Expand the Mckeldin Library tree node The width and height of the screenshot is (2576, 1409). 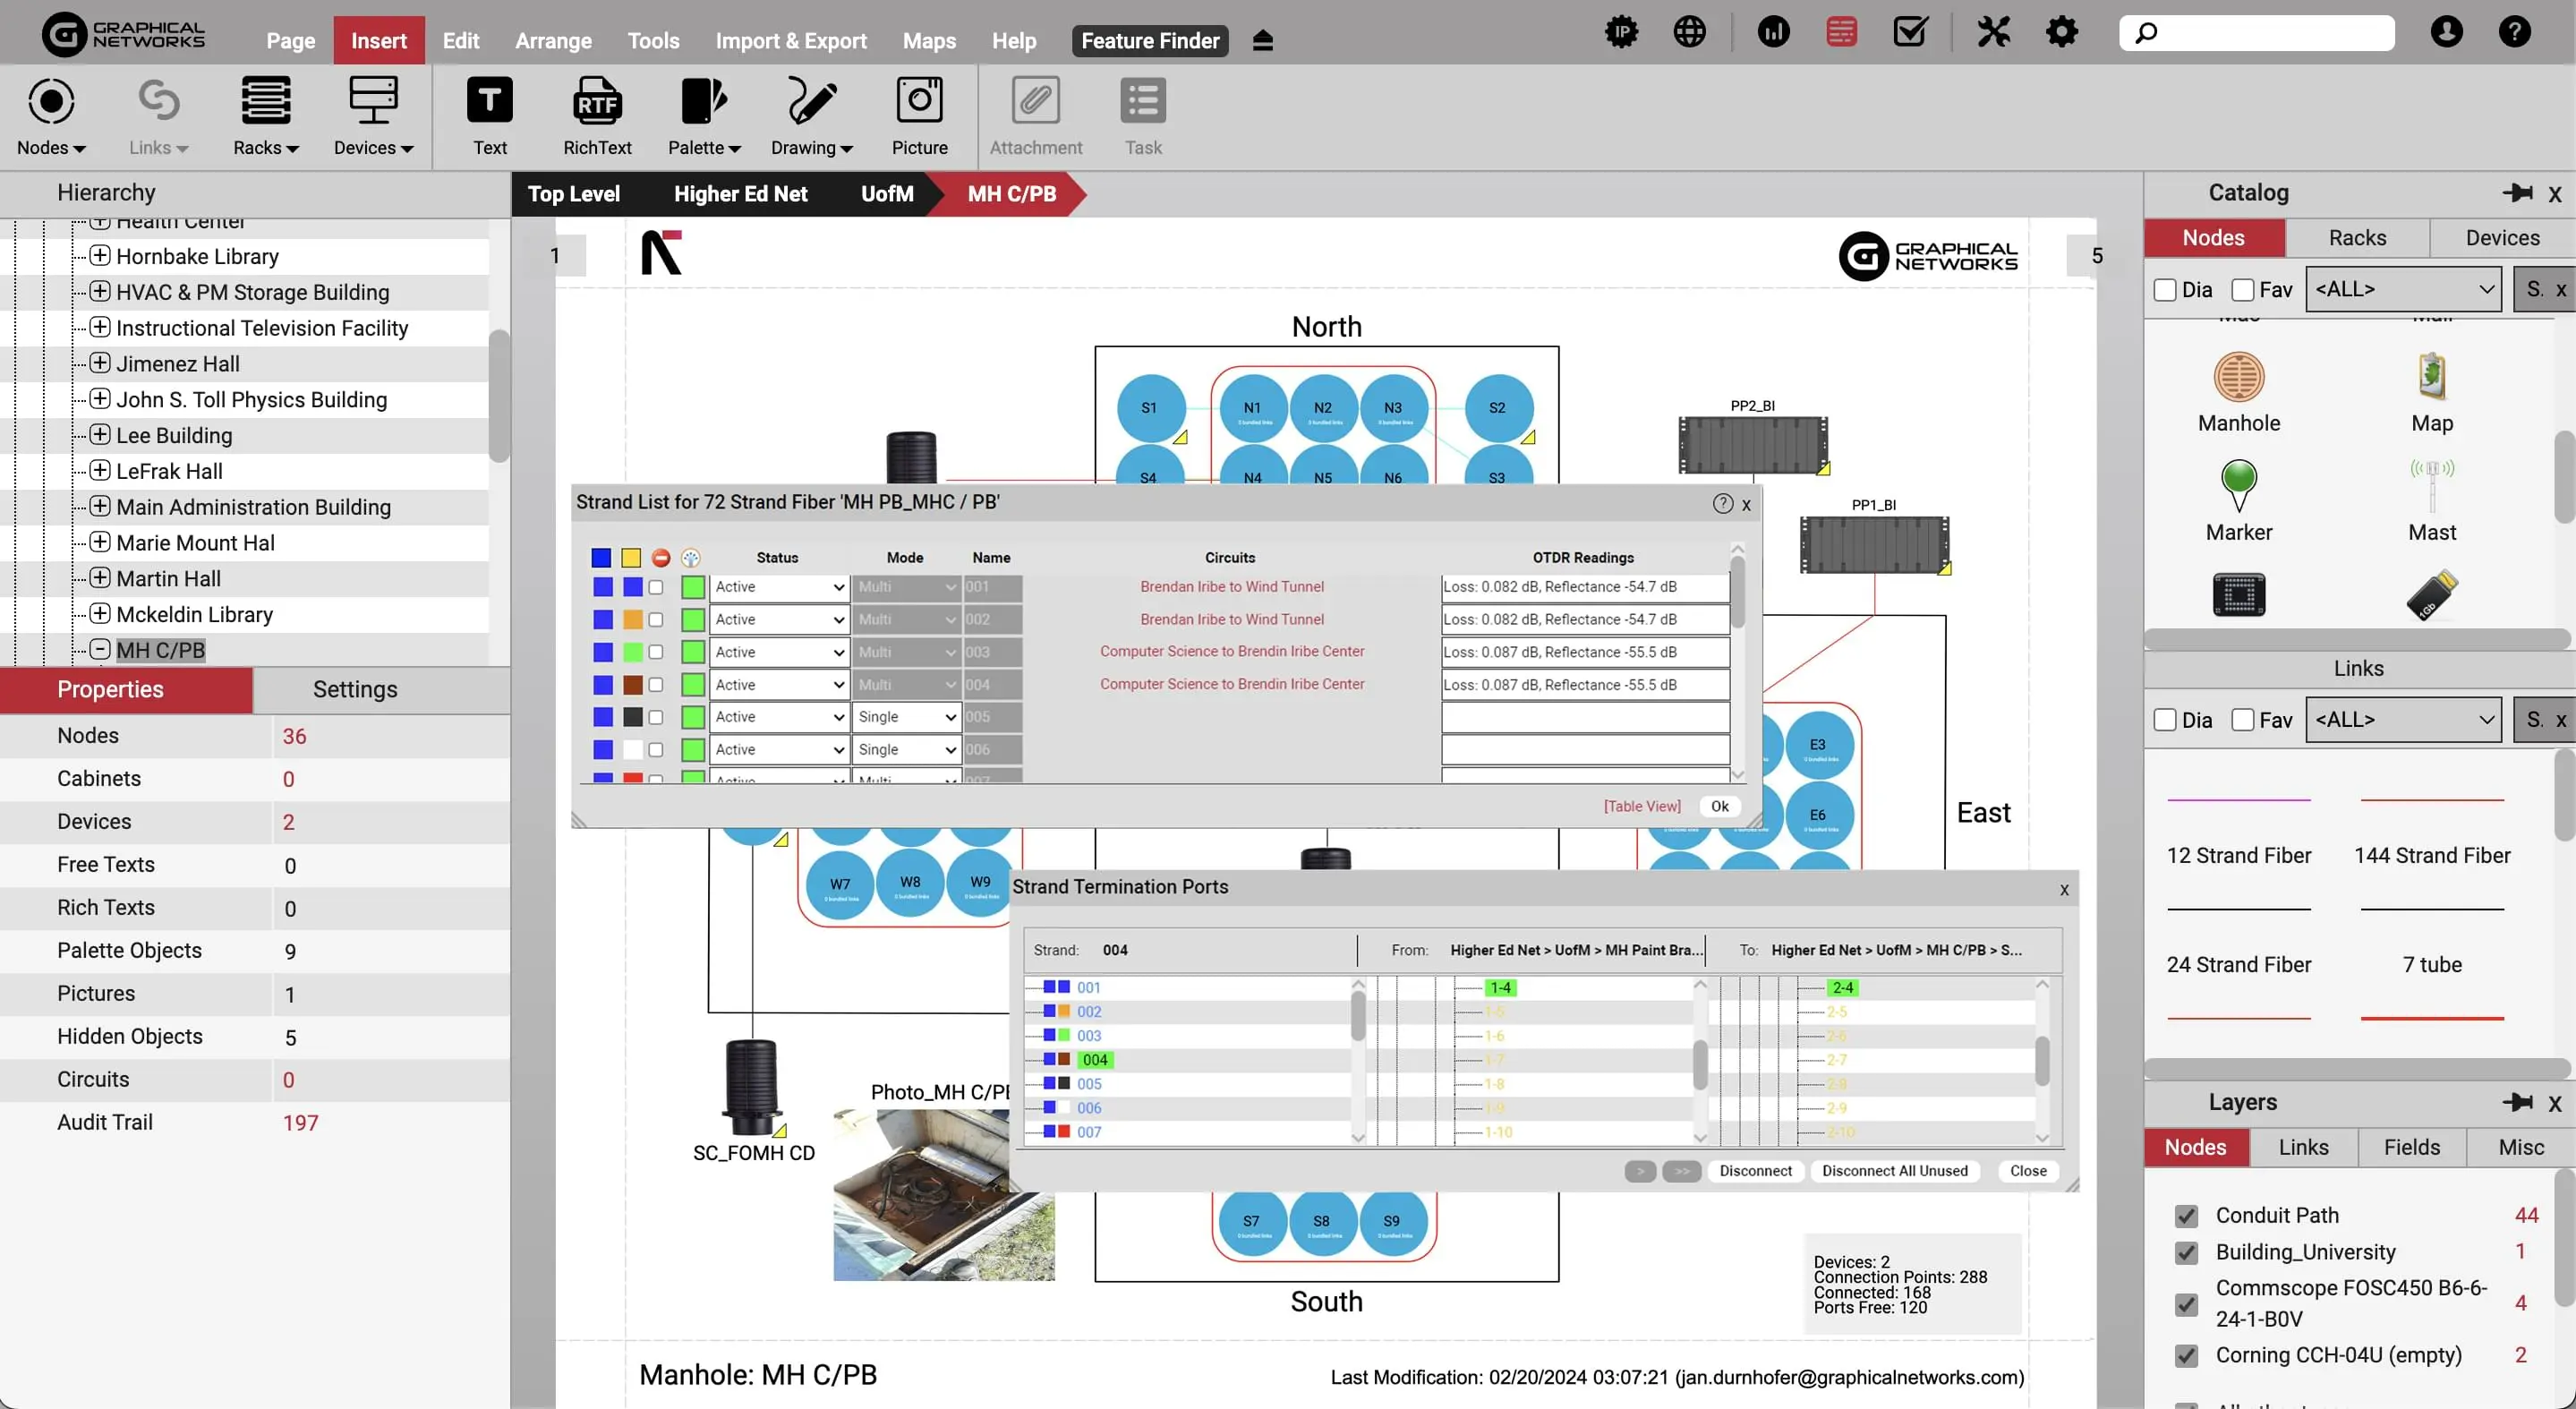[x=99, y=613]
